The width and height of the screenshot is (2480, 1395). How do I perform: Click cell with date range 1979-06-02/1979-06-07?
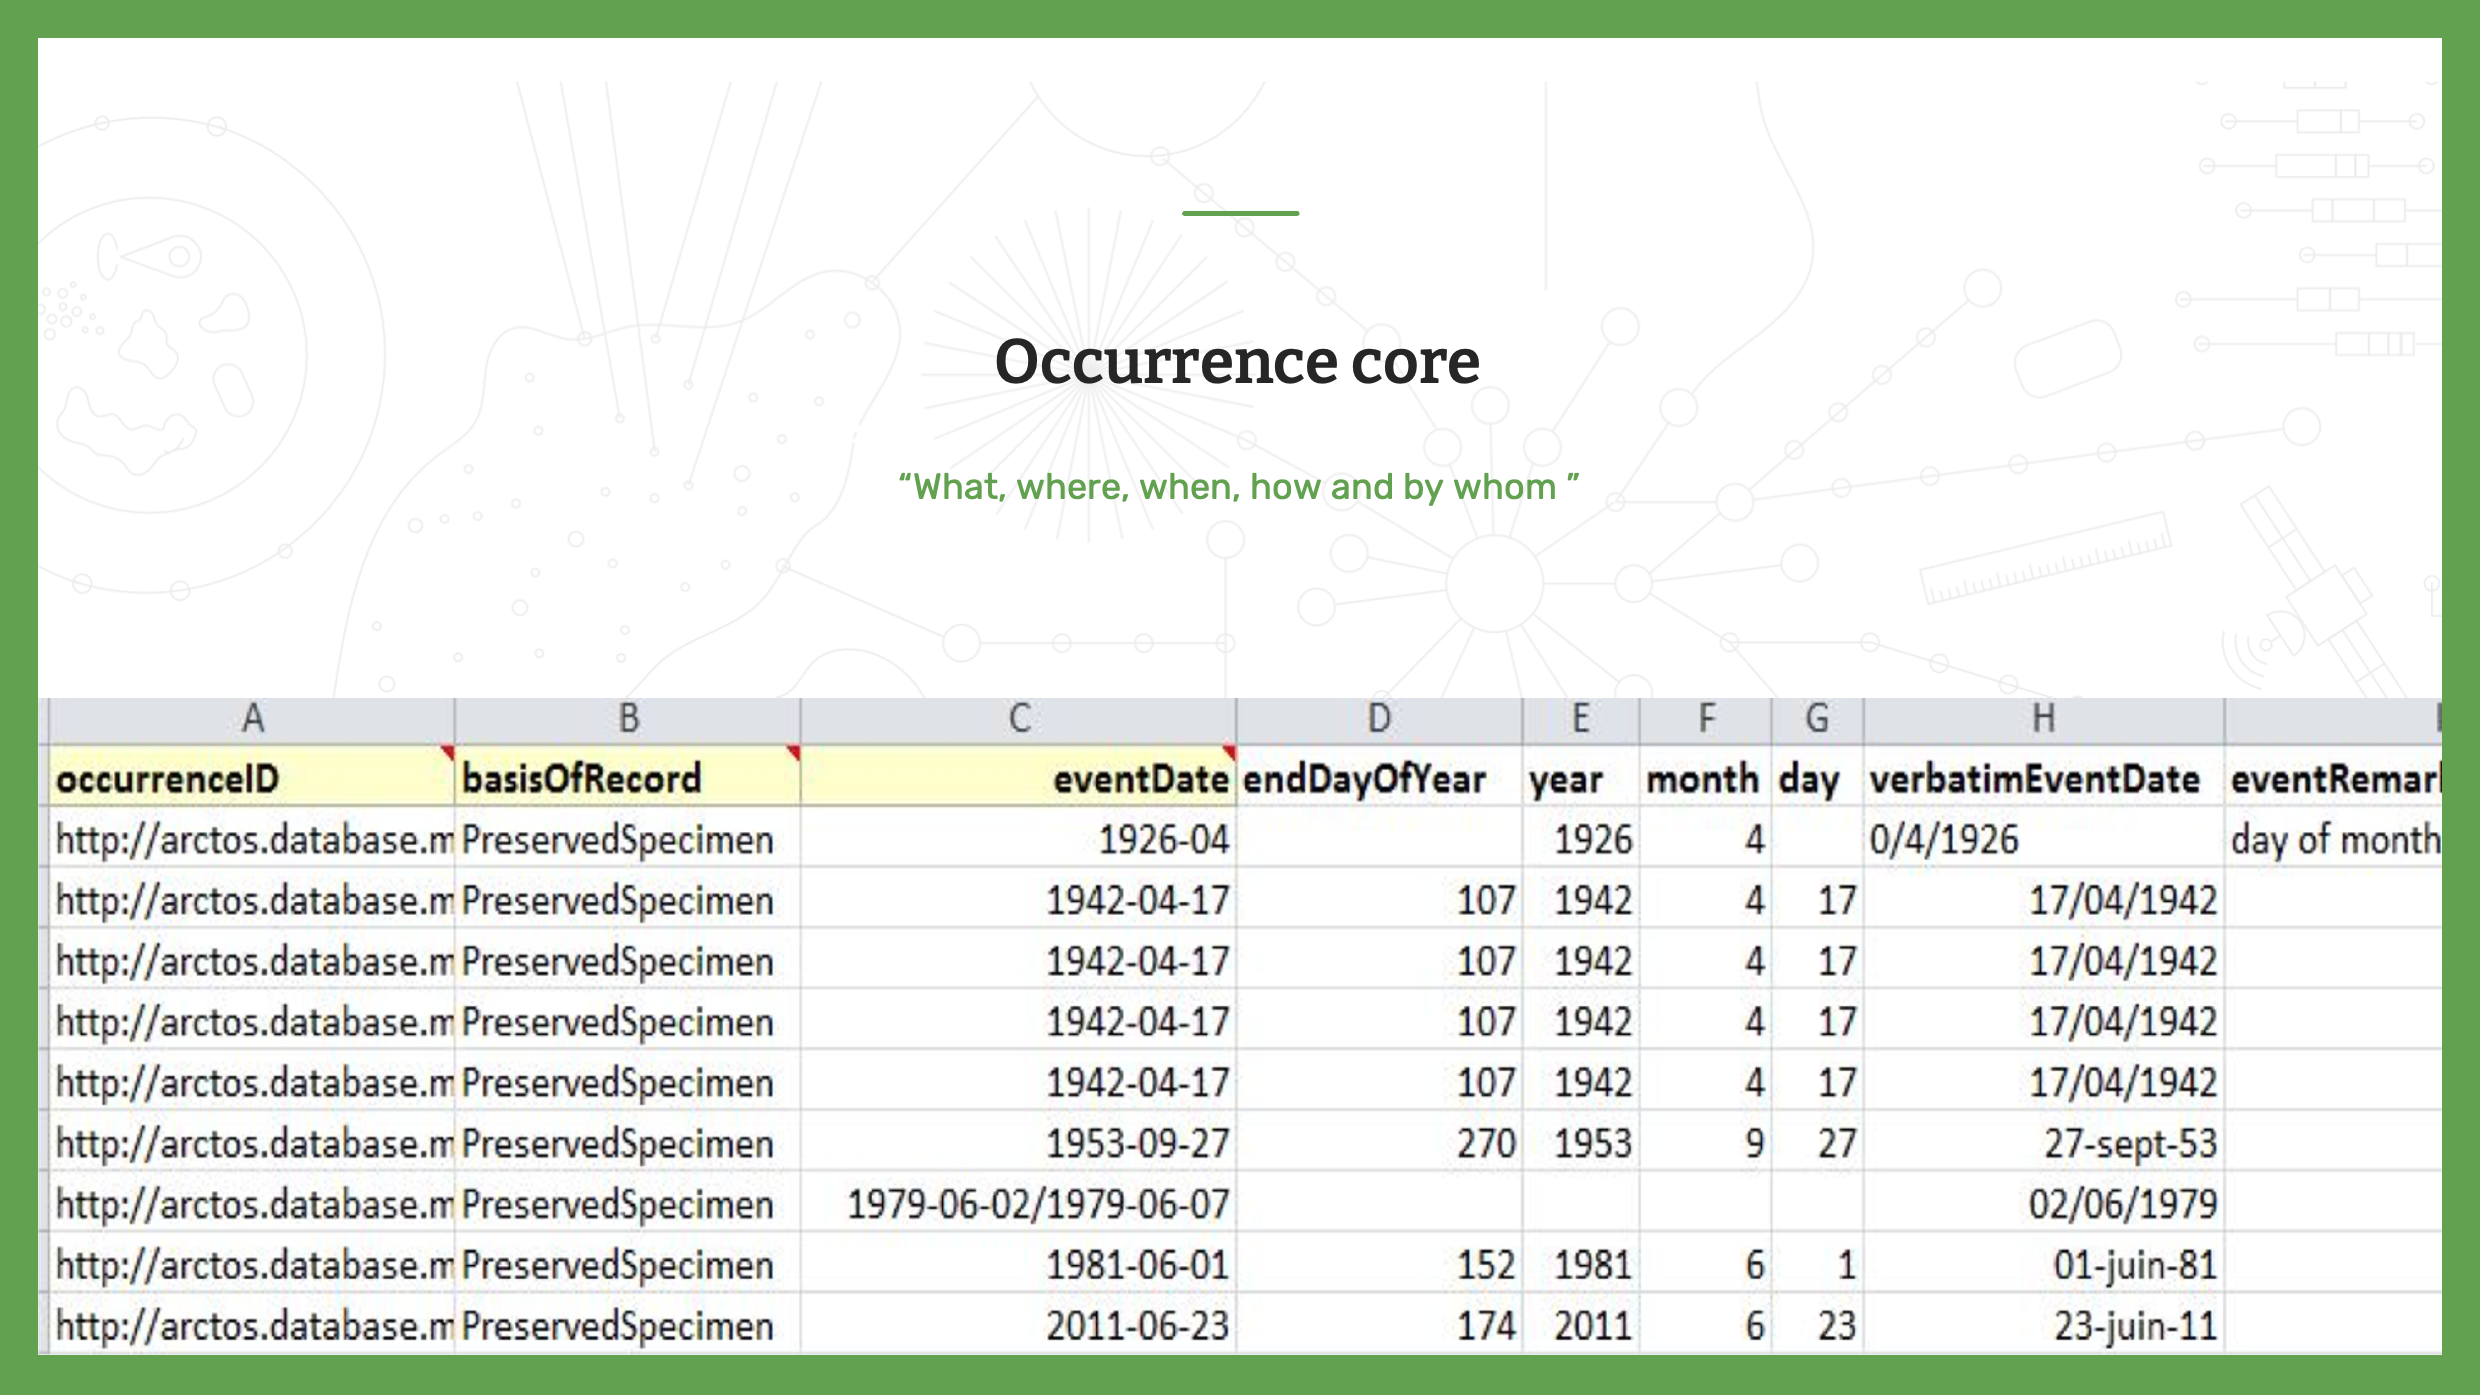click(1038, 1204)
